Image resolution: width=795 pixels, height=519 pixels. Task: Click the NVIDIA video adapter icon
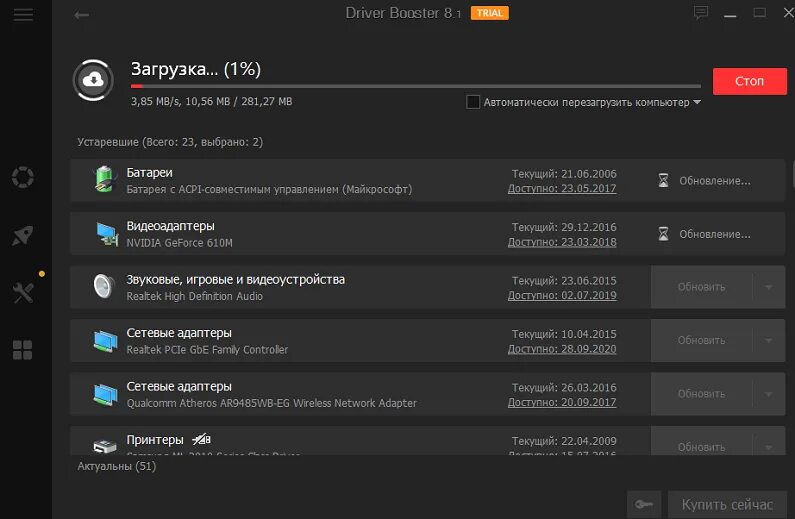pyautogui.click(x=107, y=234)
